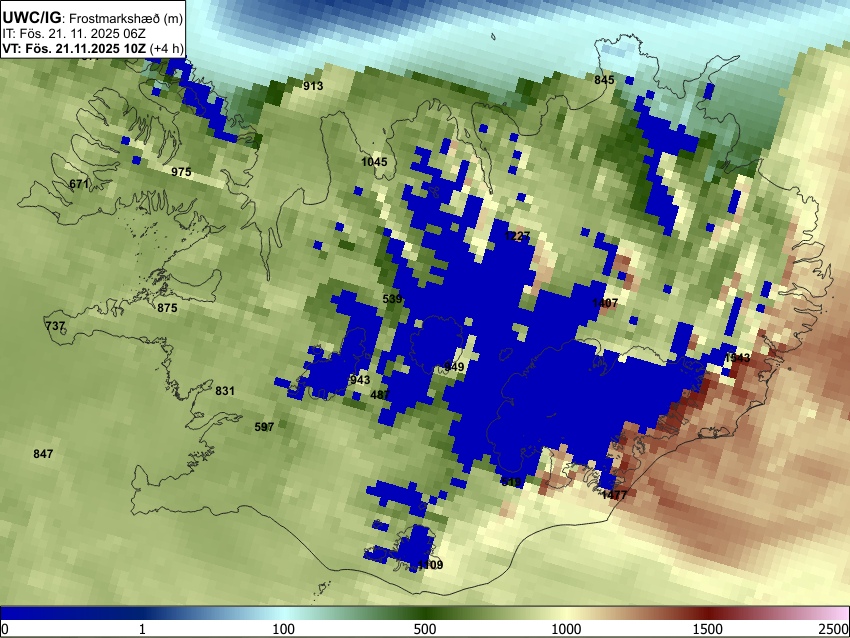
Task: Click the 2500 value on the color scale
Action: click(834, 629)
